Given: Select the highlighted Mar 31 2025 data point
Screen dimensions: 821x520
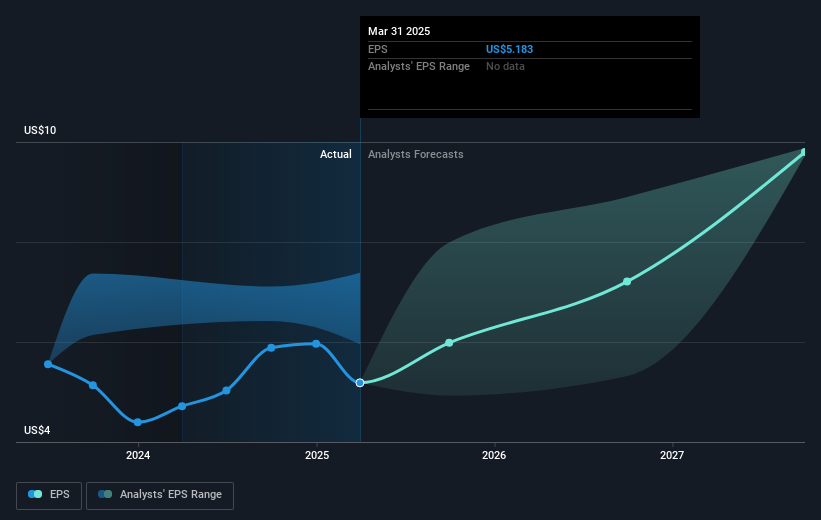Looking at the screenshot, I should pyautogui.click(x=360, y=383).
